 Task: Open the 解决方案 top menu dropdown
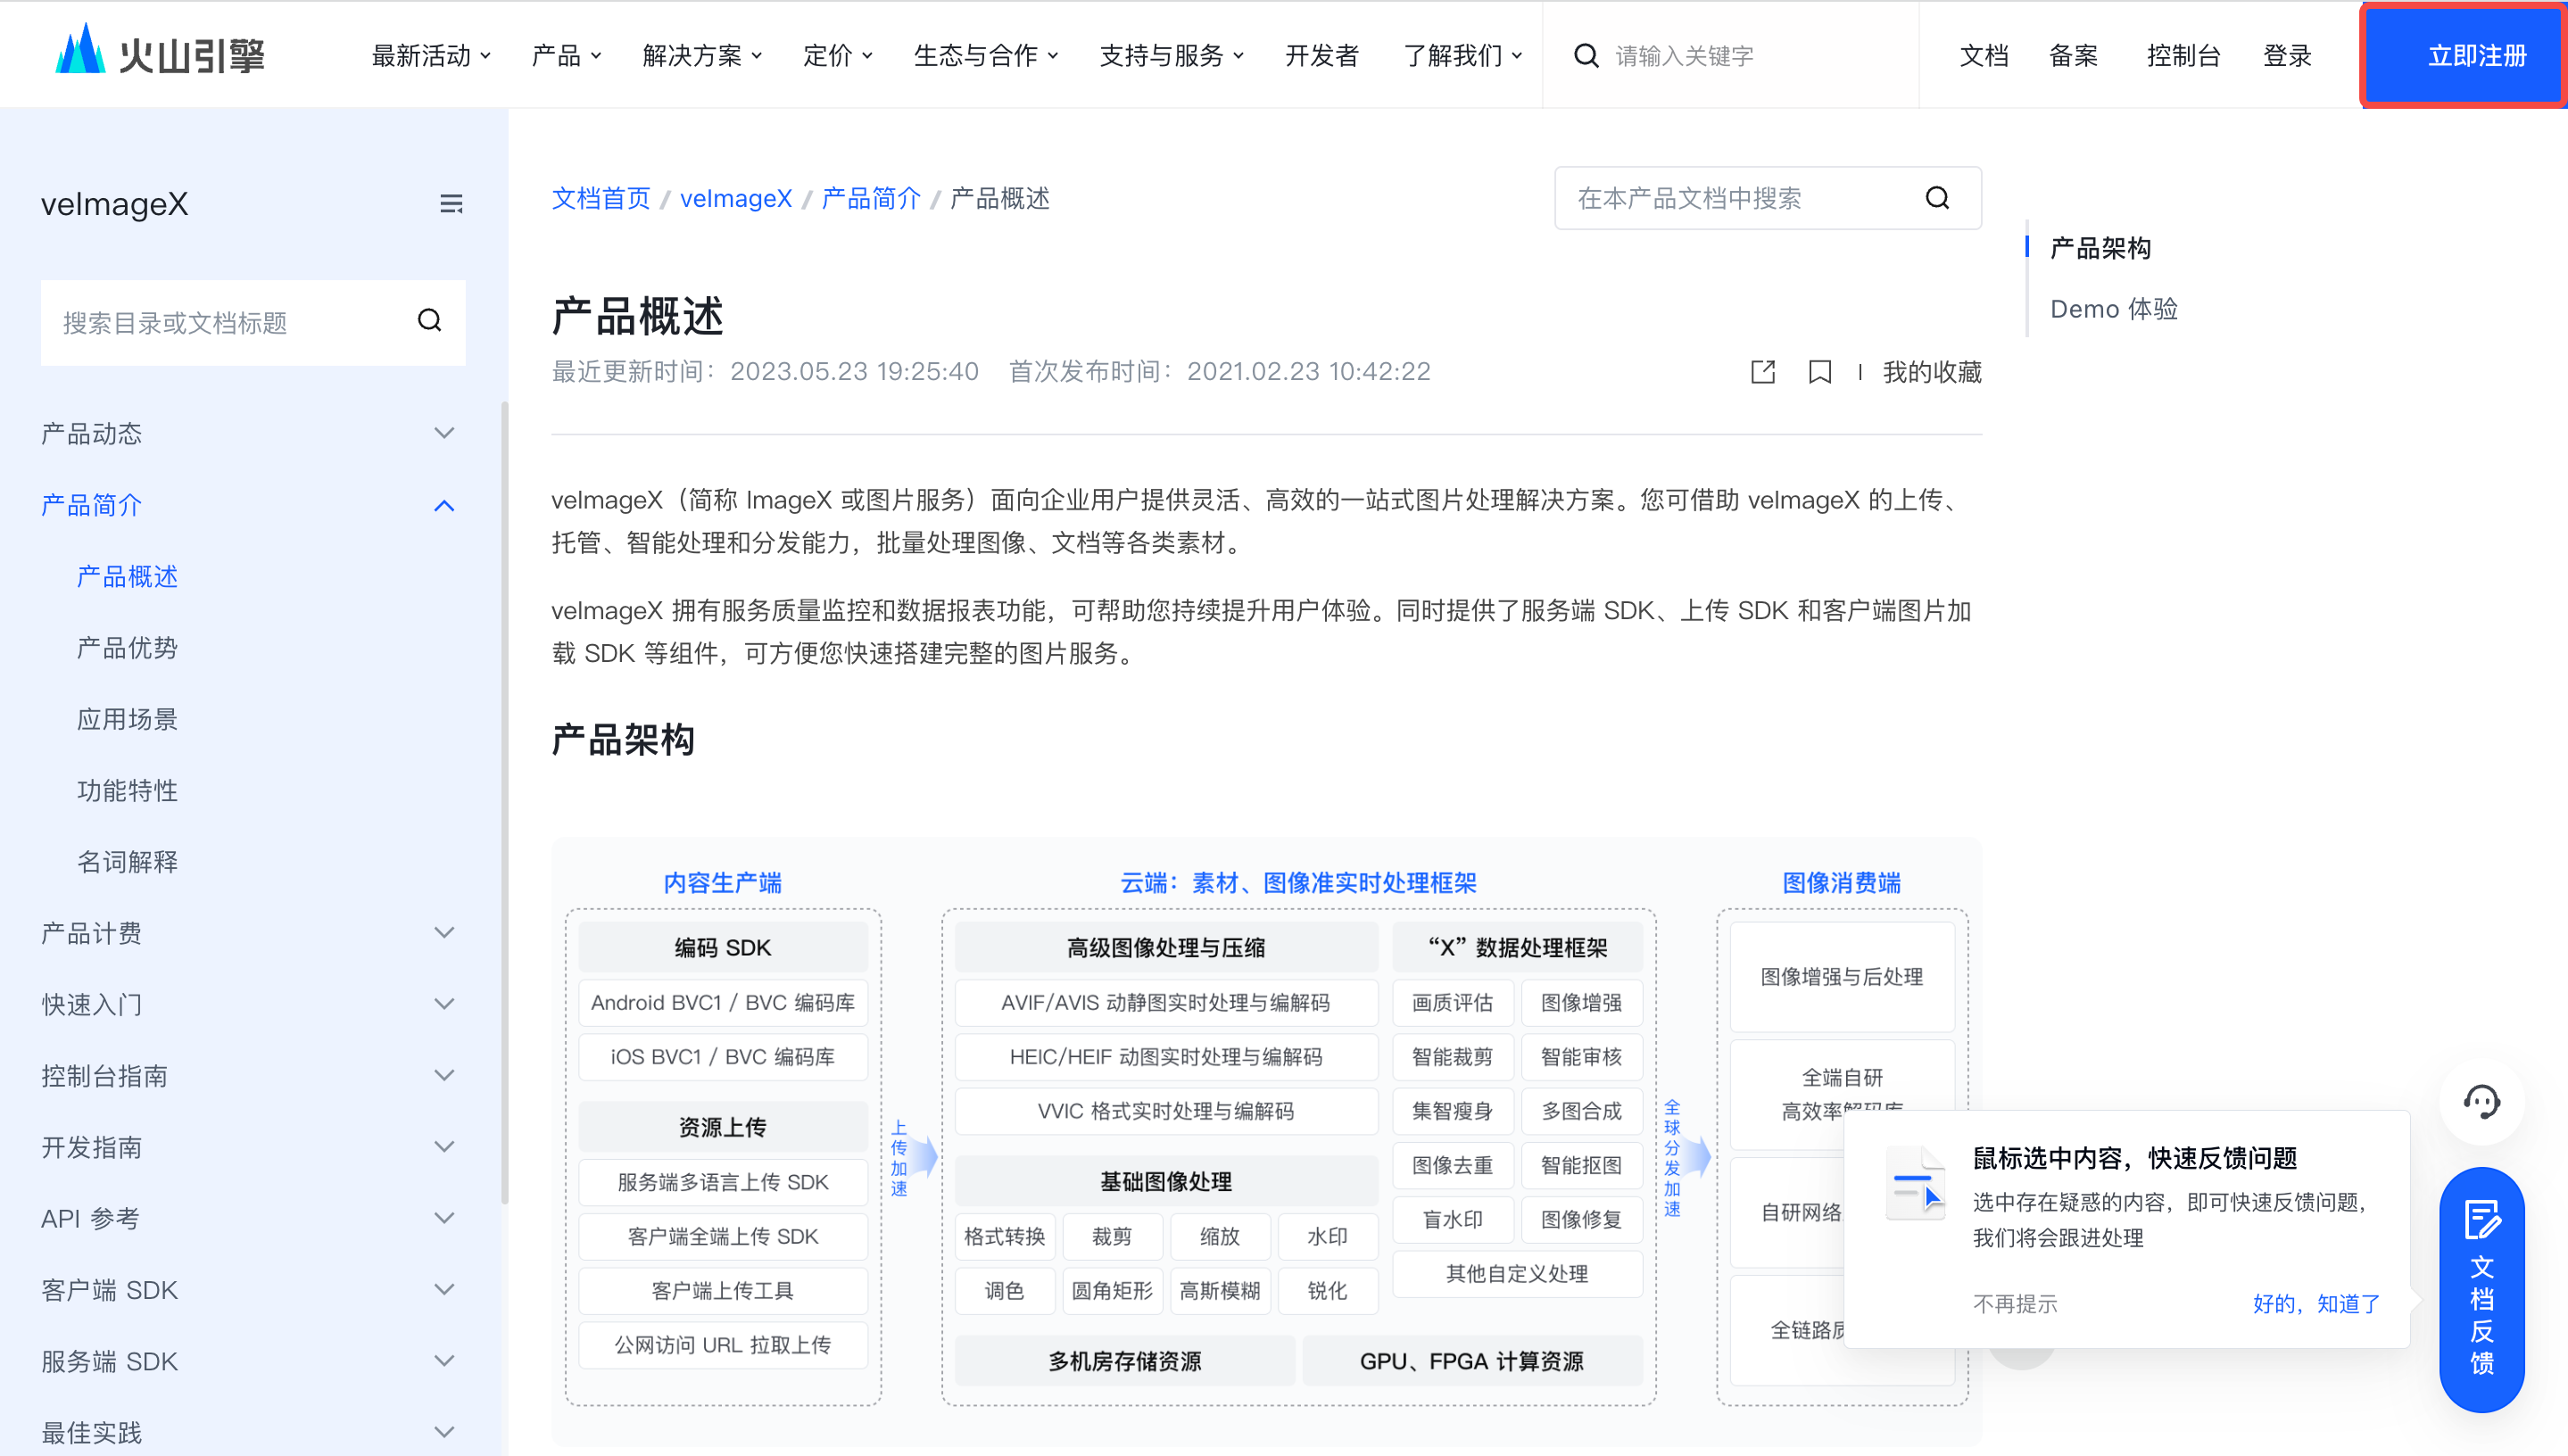coord(702,56)
